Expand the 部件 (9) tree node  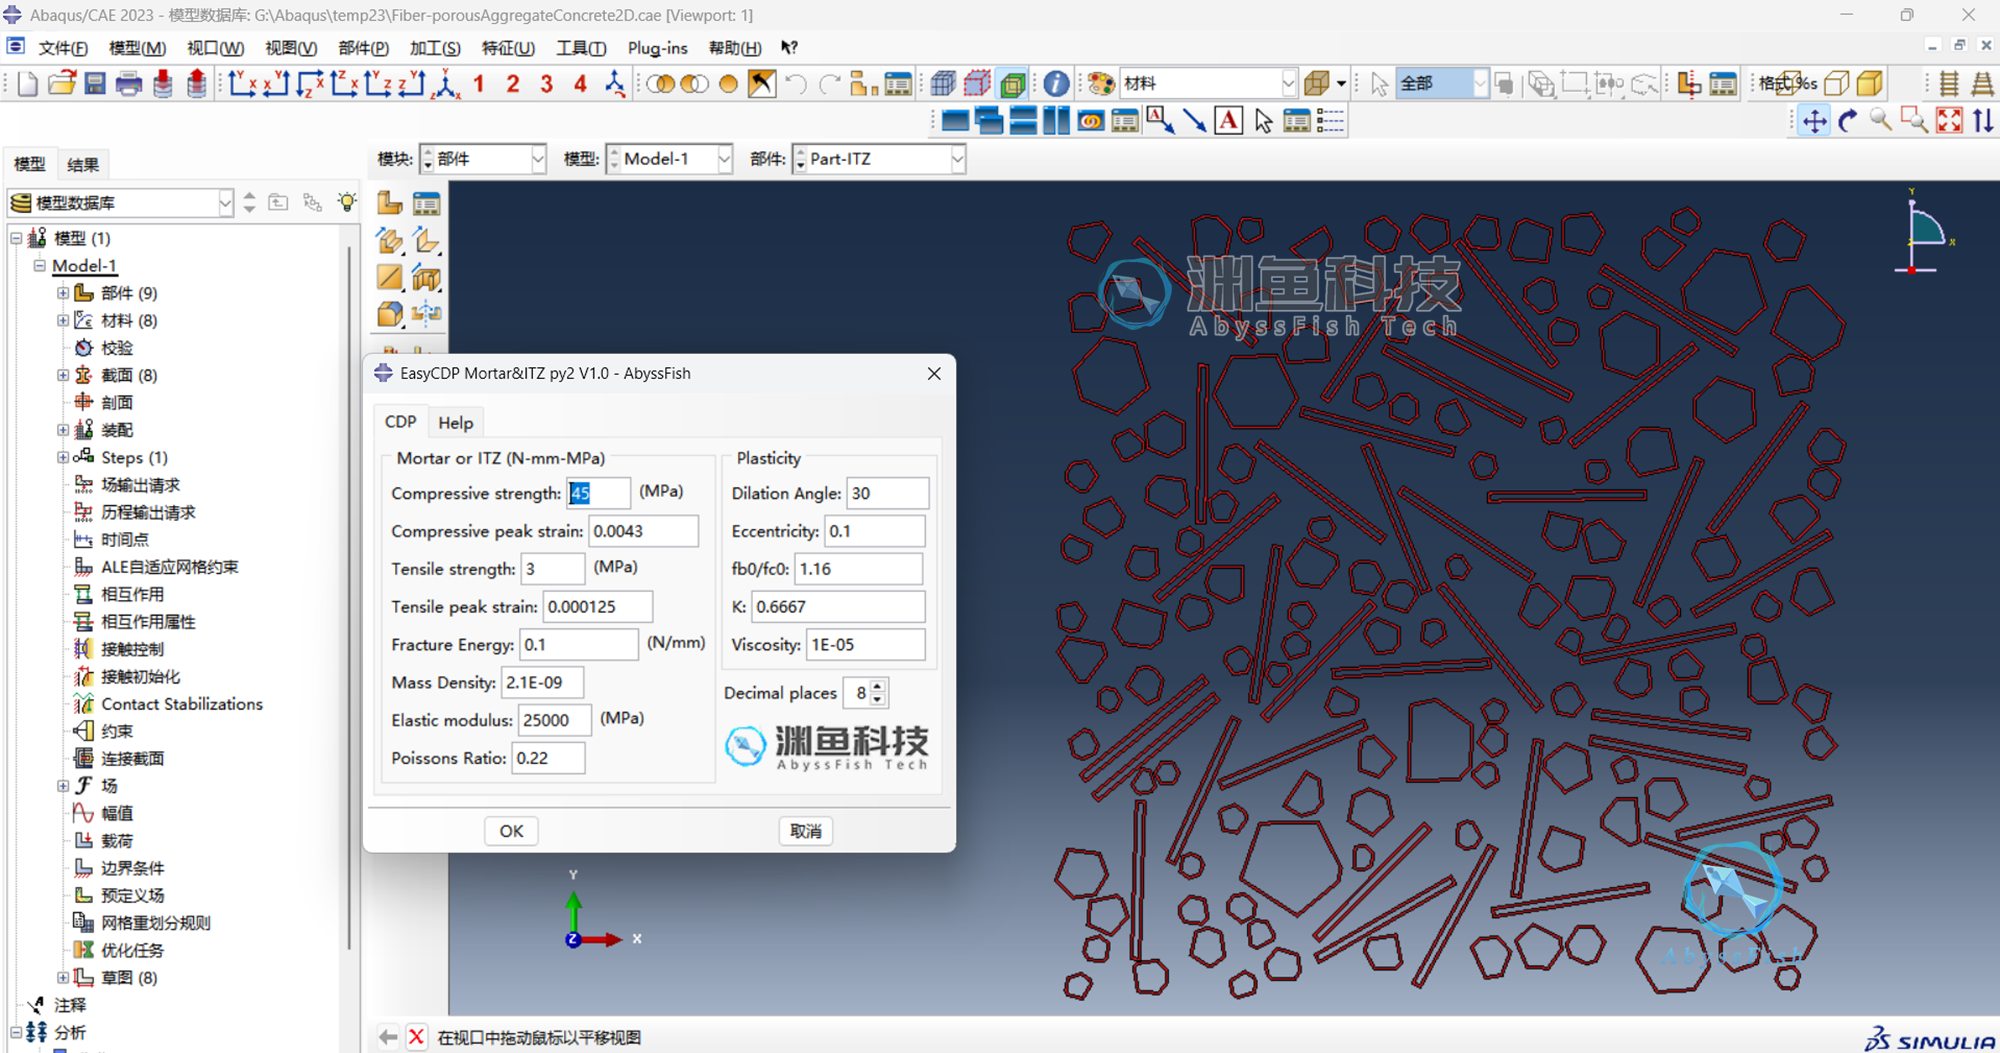tap(63, 293)
